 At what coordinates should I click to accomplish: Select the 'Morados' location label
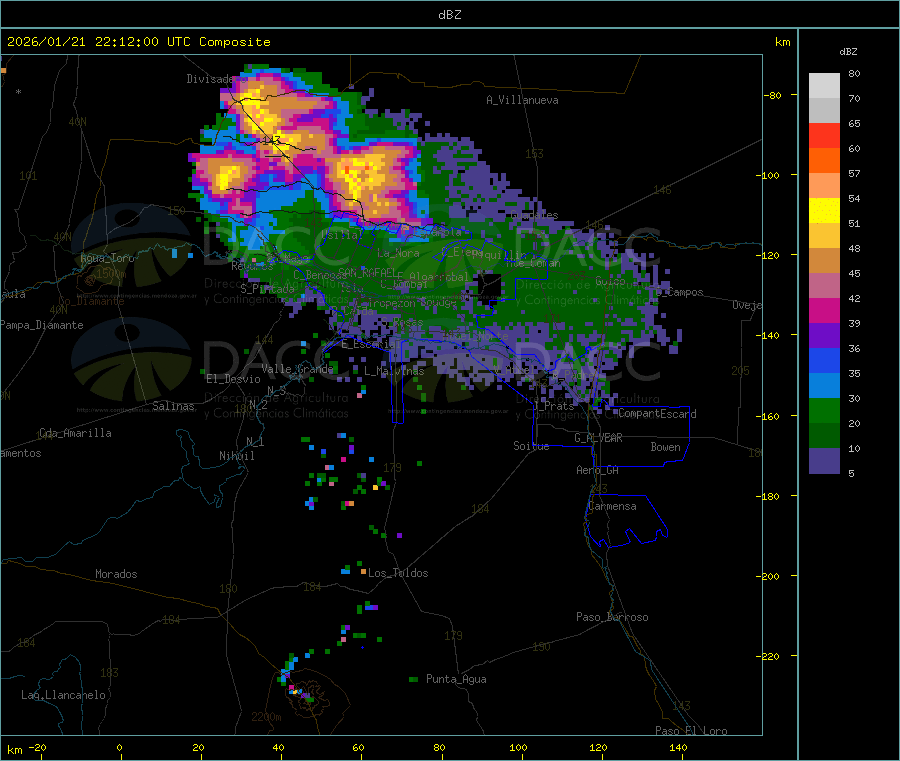(x=116, y=574)
